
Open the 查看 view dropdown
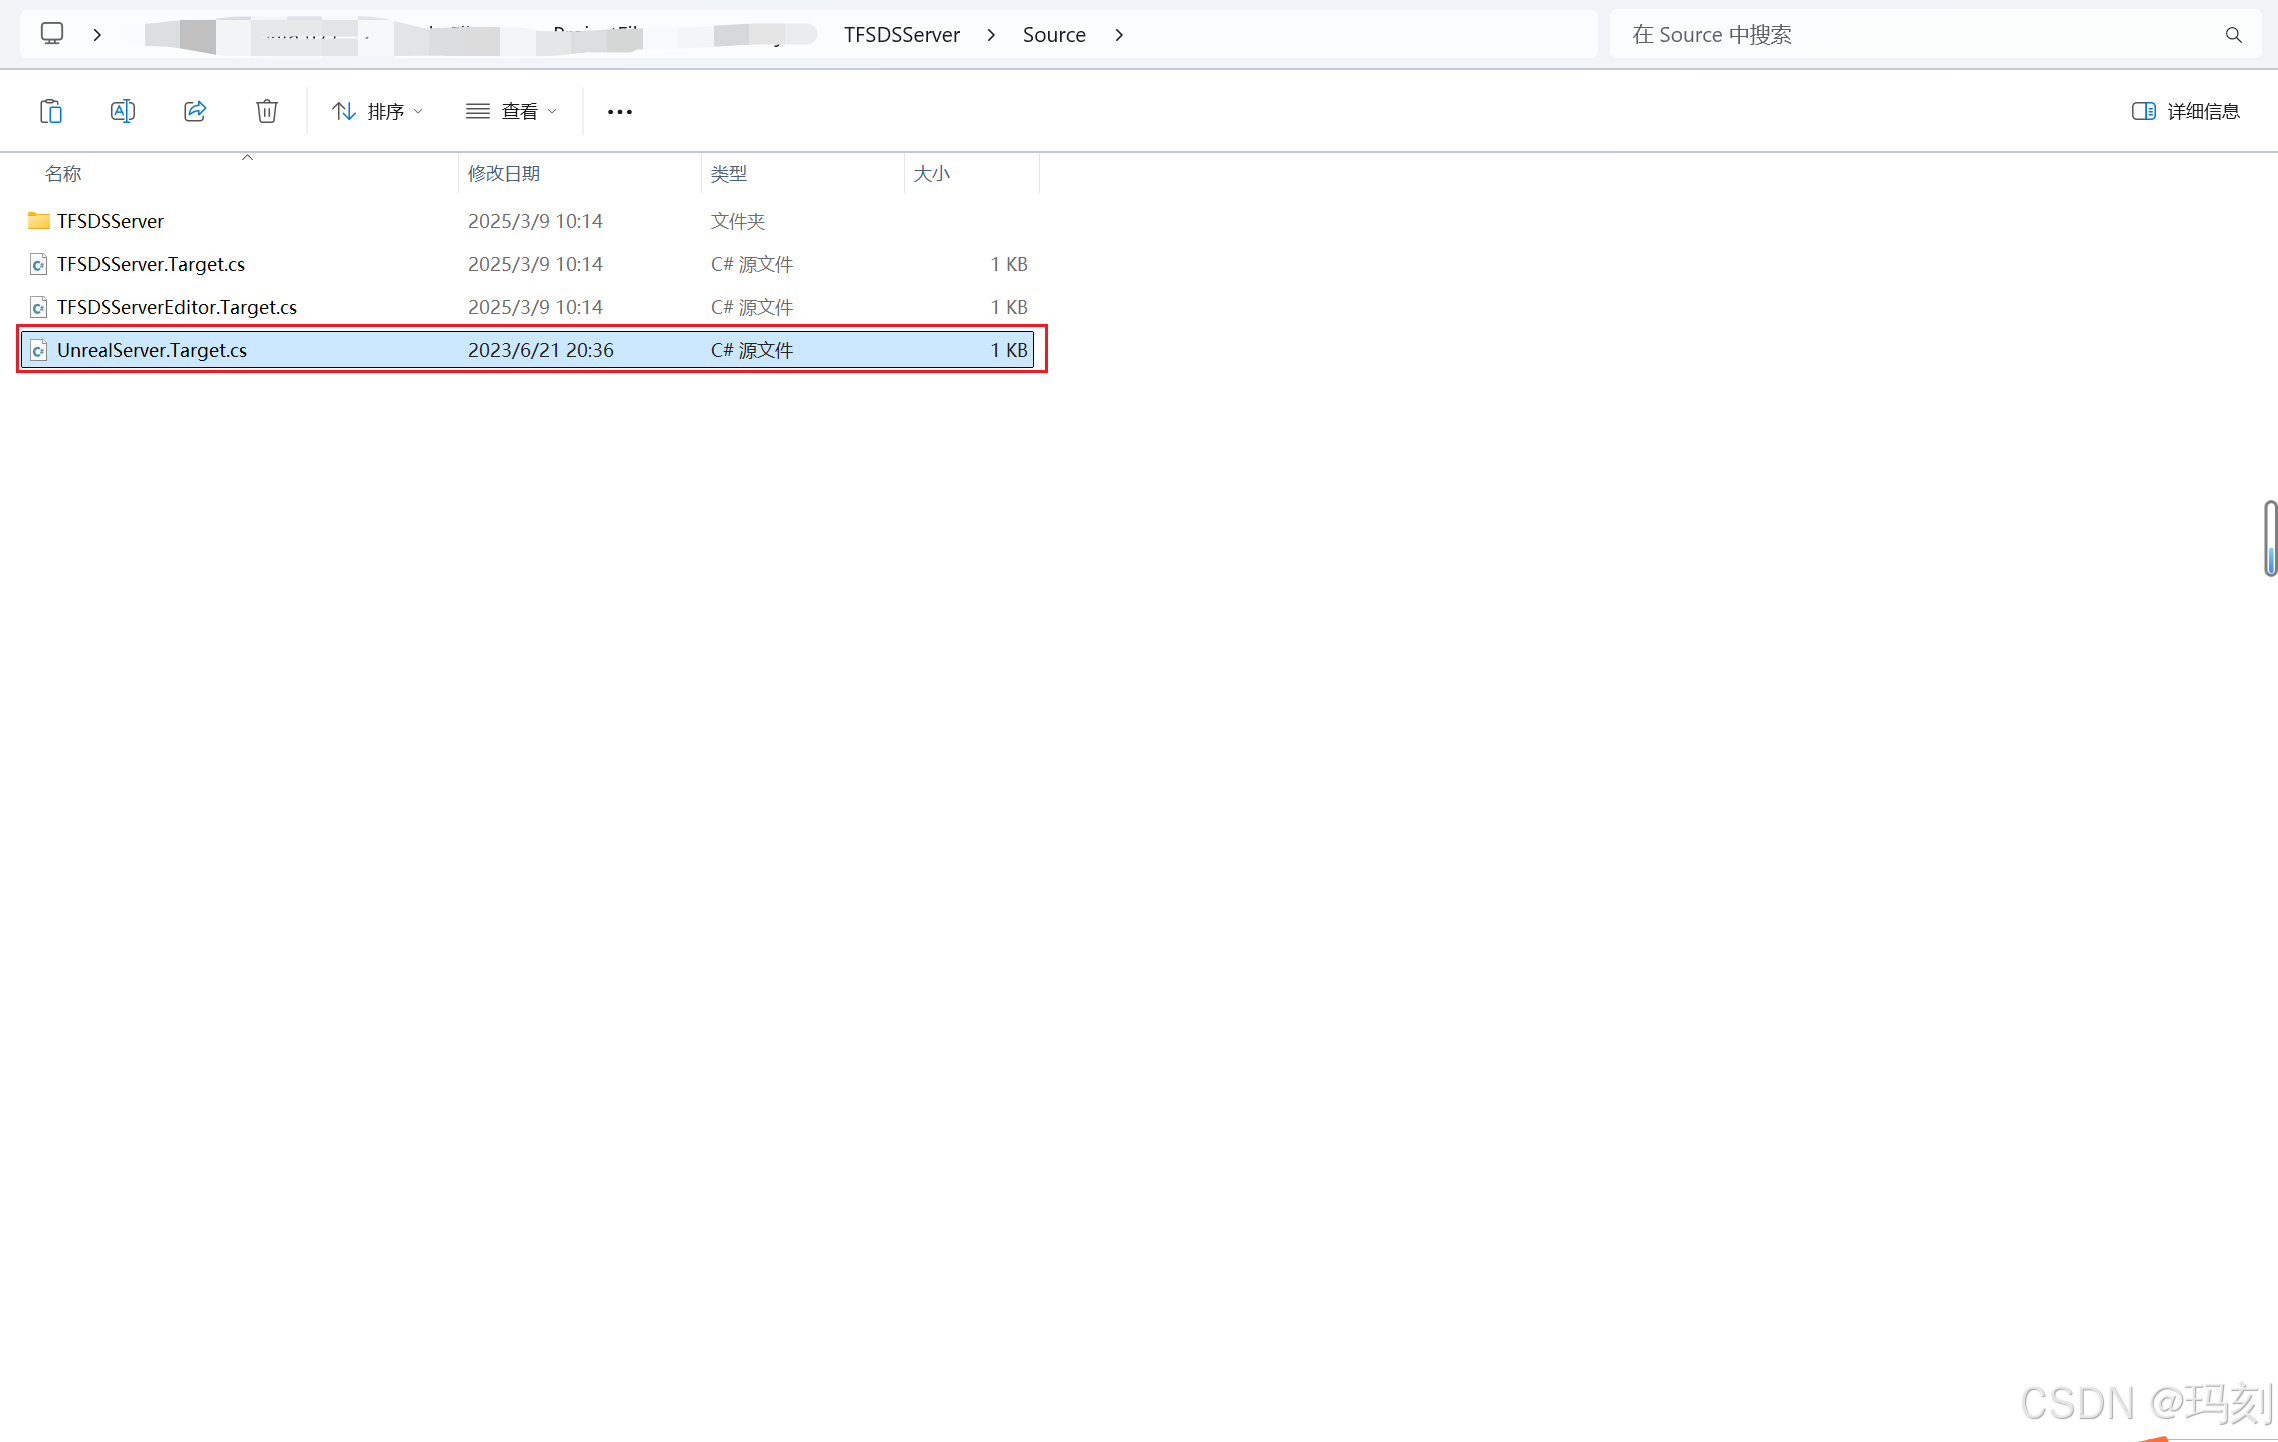point(511,111)
